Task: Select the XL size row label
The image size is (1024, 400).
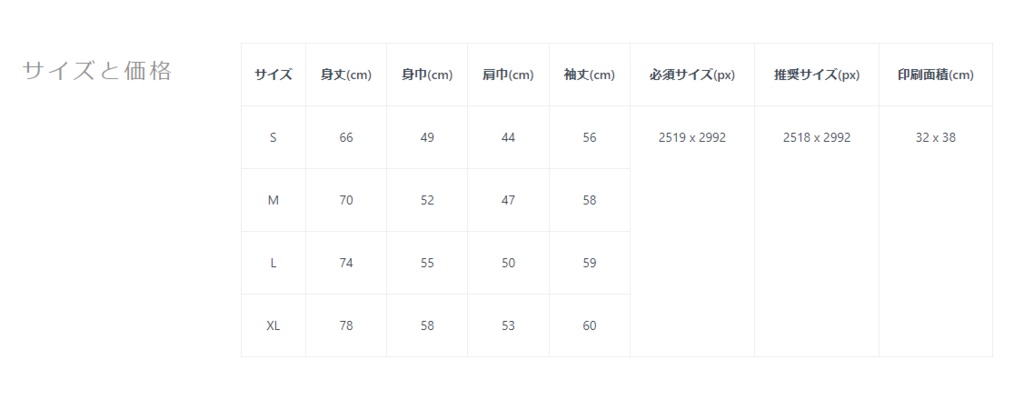Action: 273,326
